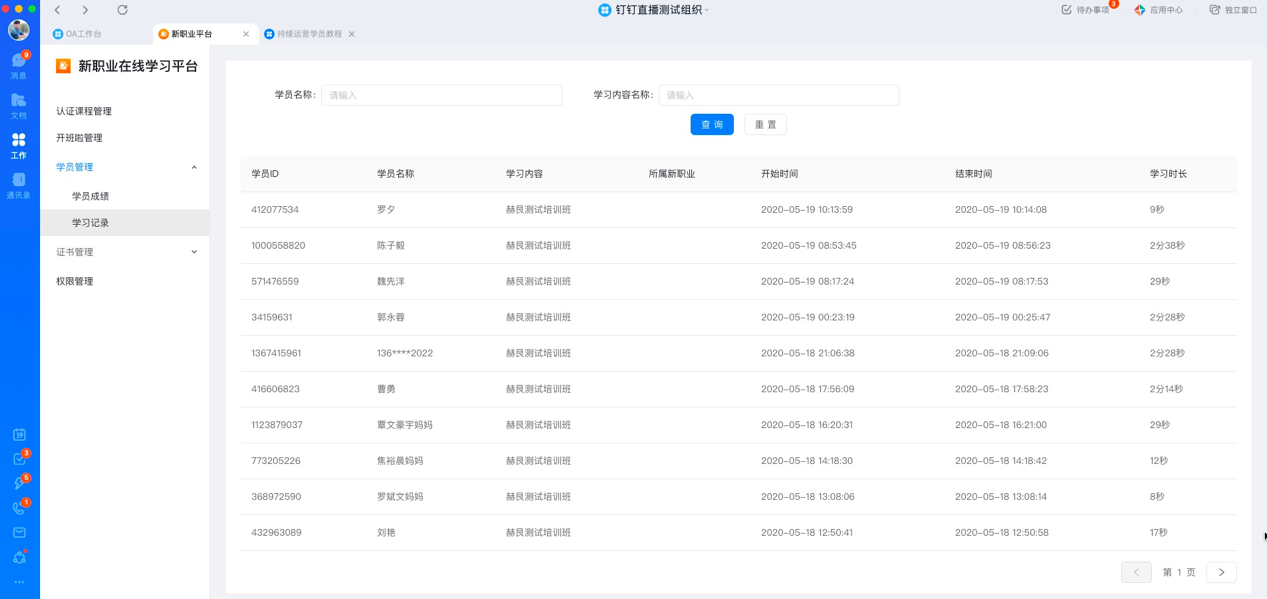1267x599 pixels.
Task: Select 学员成绩 in the side menu
Action: click(91, 196)
